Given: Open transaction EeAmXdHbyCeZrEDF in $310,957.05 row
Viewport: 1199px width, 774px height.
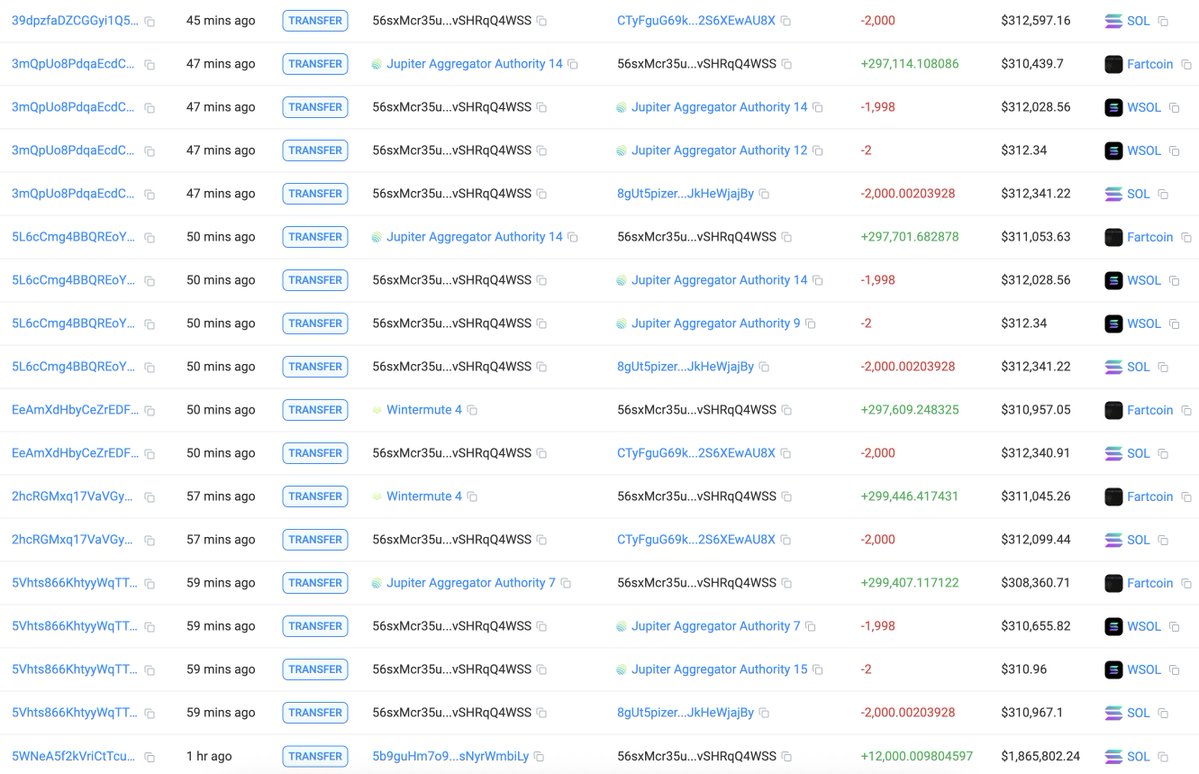Looking at the screenshot, I should 75,409.
